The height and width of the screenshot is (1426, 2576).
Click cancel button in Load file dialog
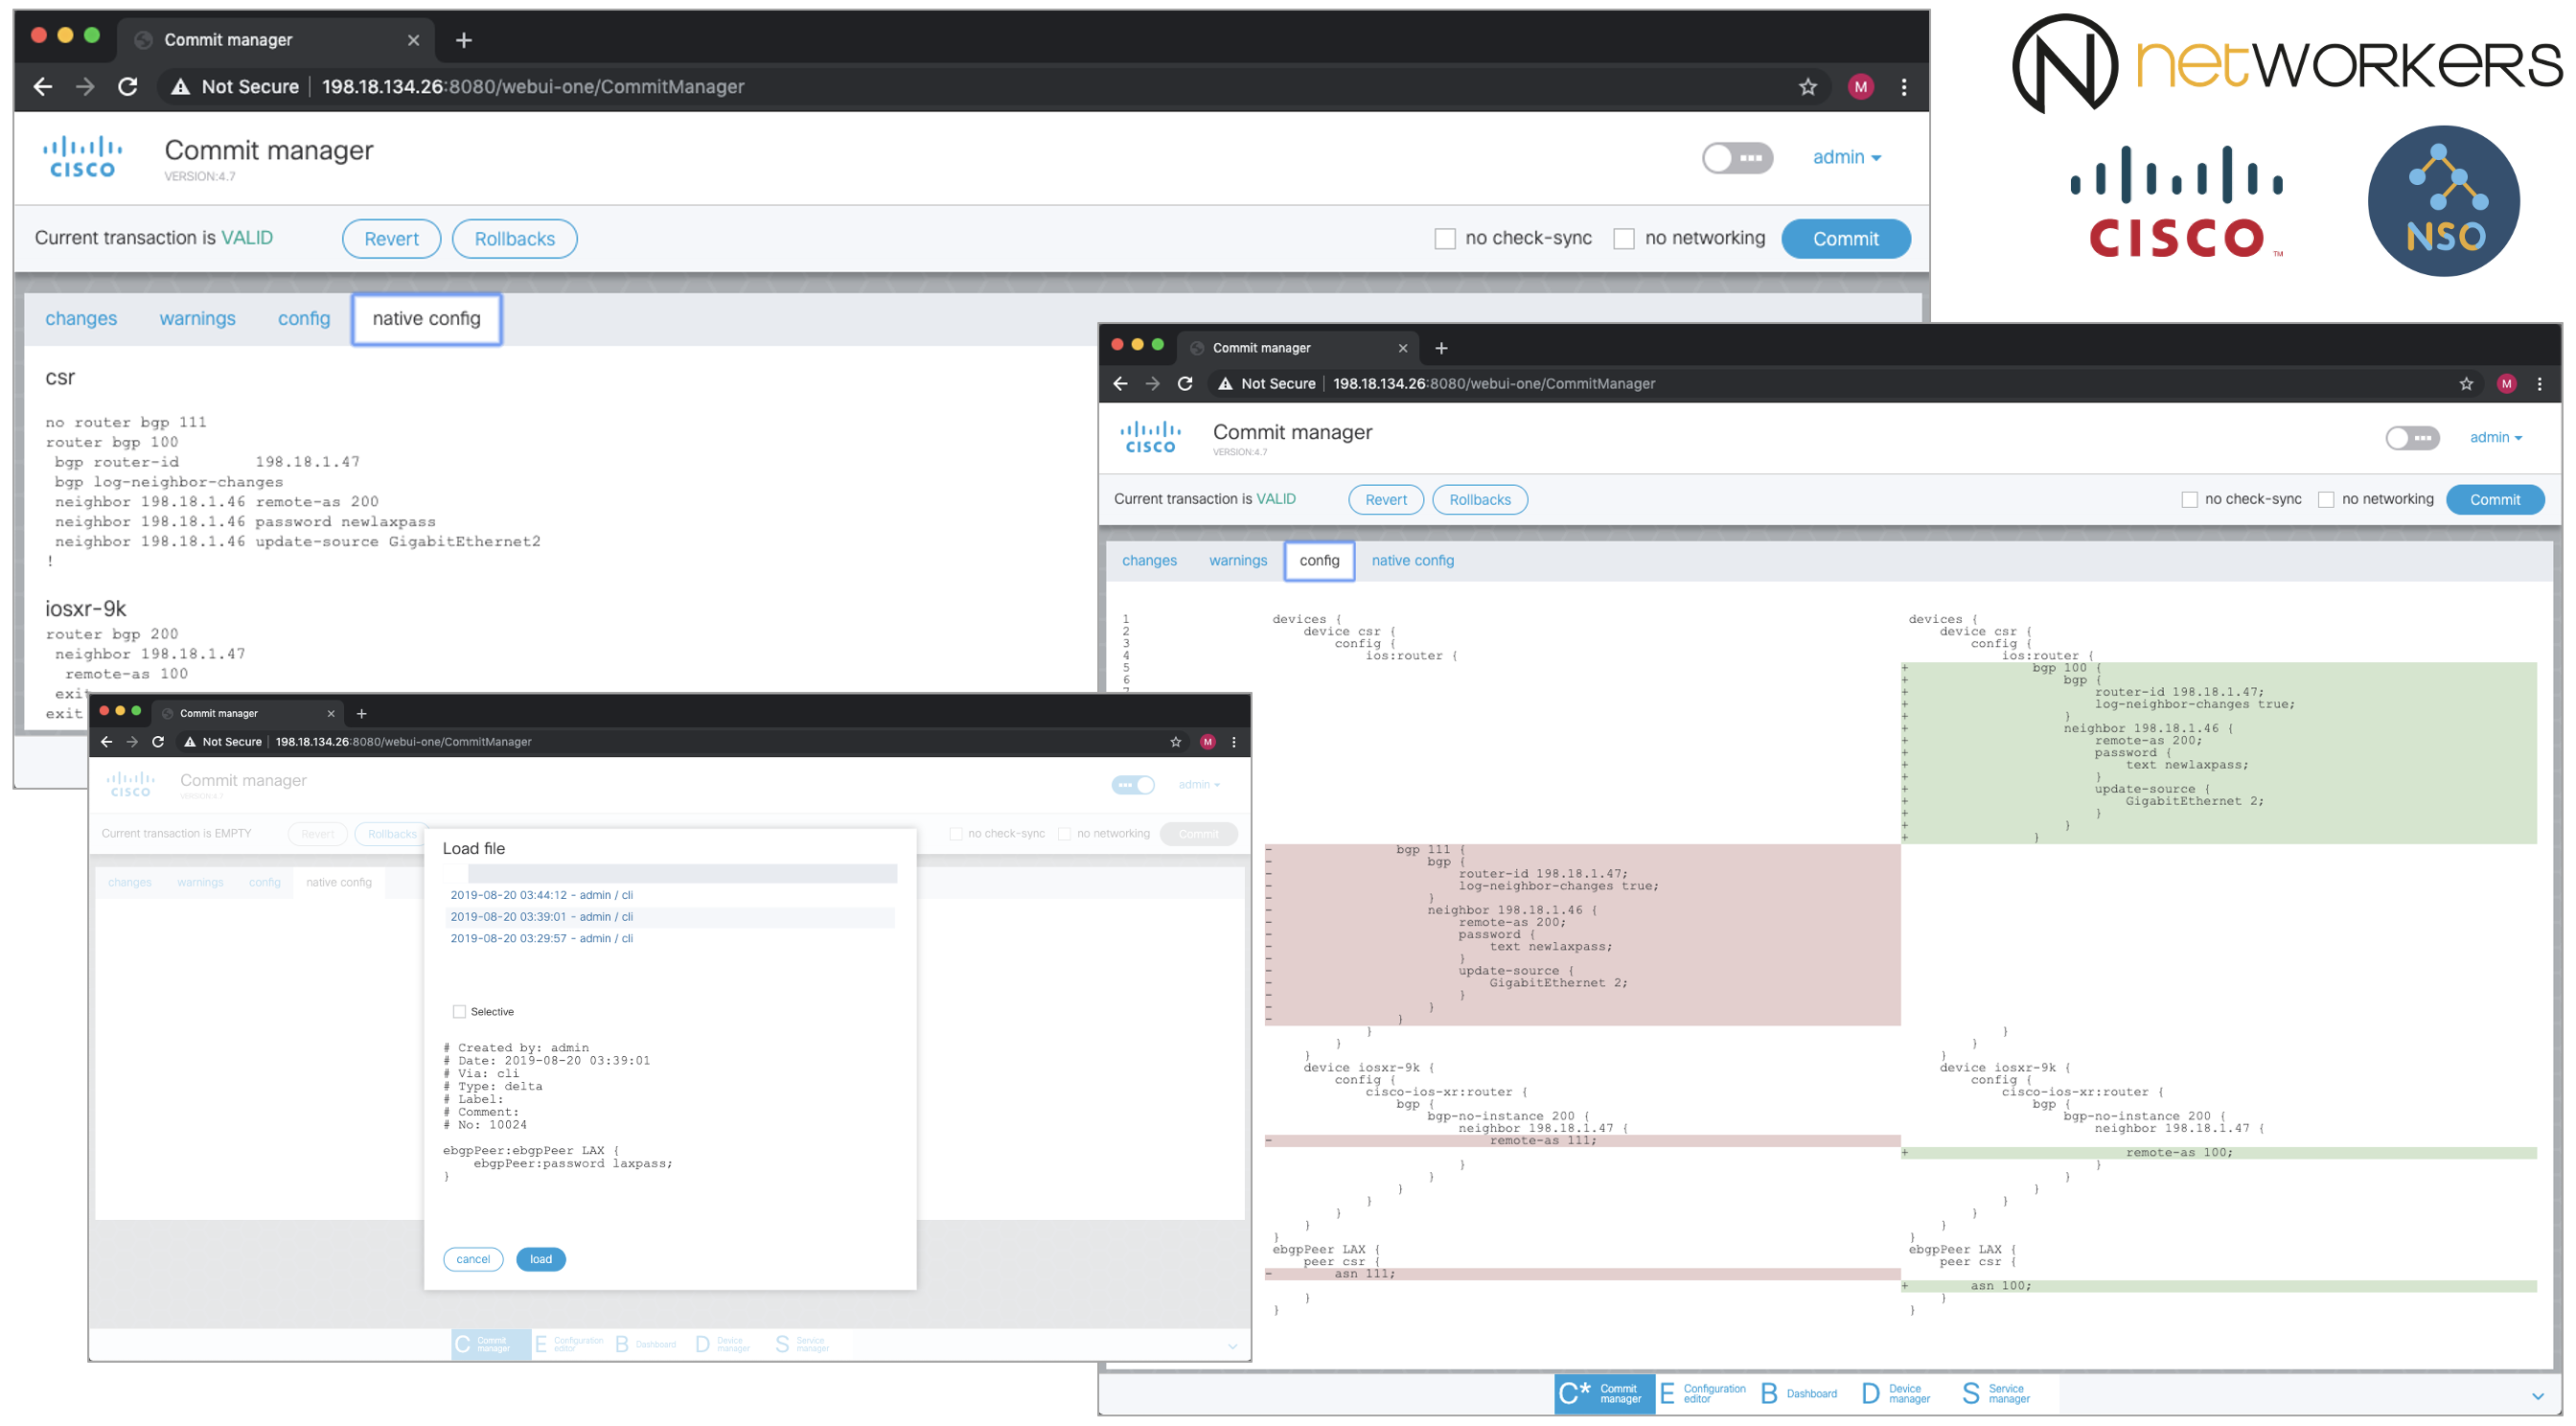473,1259
